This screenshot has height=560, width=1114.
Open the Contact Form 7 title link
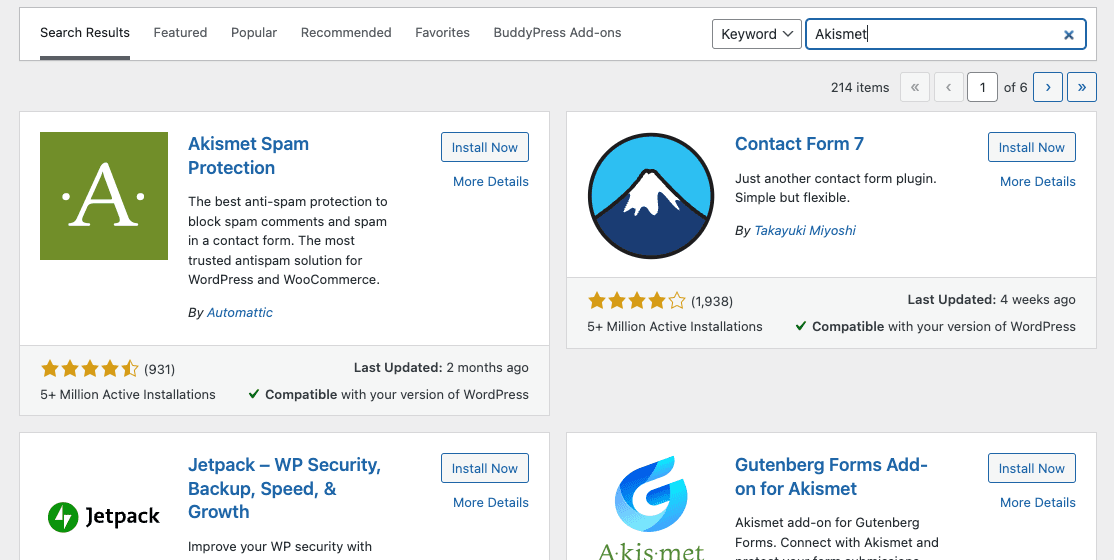[x=799, y=144]
